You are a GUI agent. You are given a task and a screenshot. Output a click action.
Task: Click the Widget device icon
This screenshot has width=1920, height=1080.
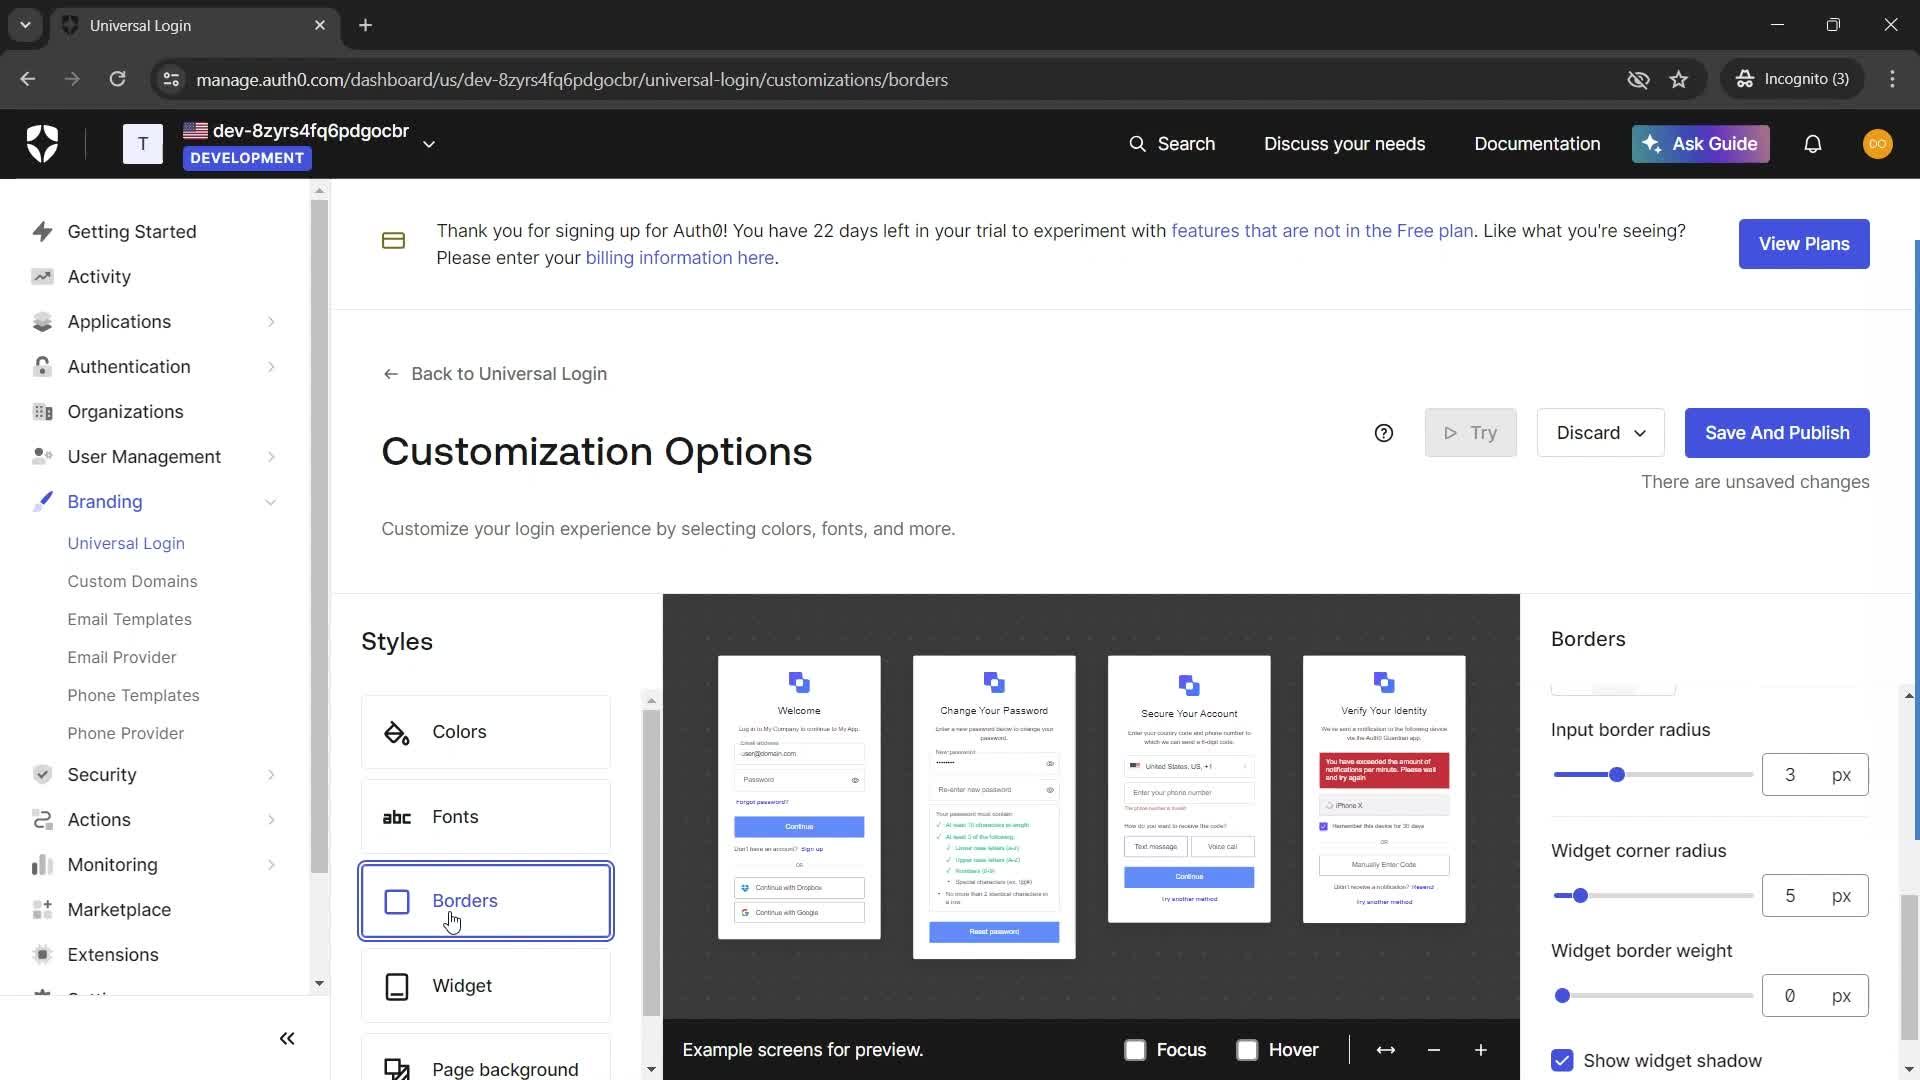397,987
